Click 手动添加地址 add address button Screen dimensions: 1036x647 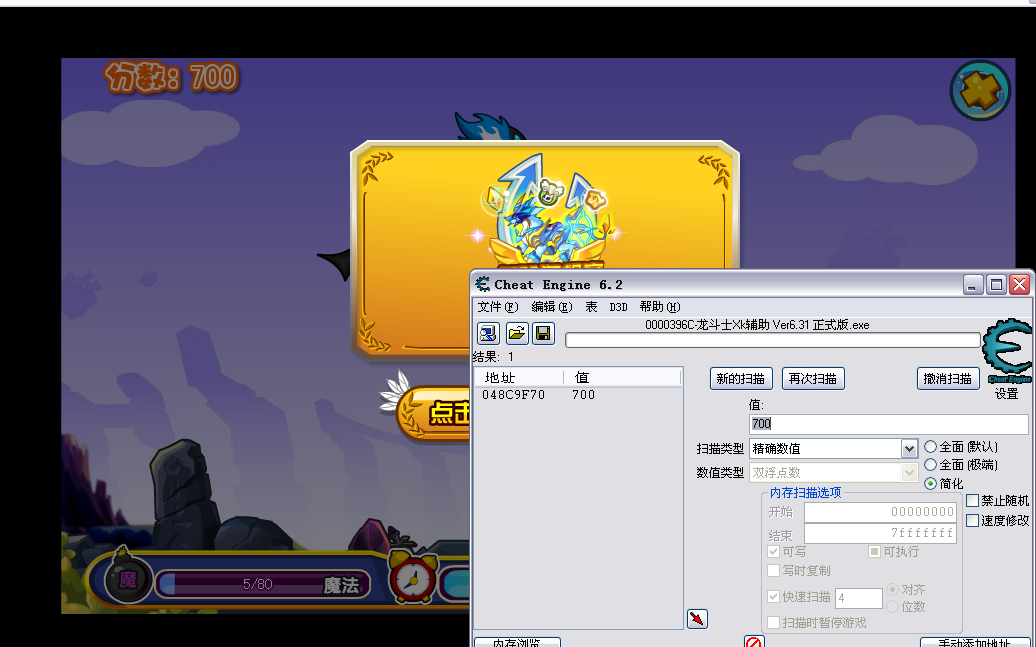[975, 642]
